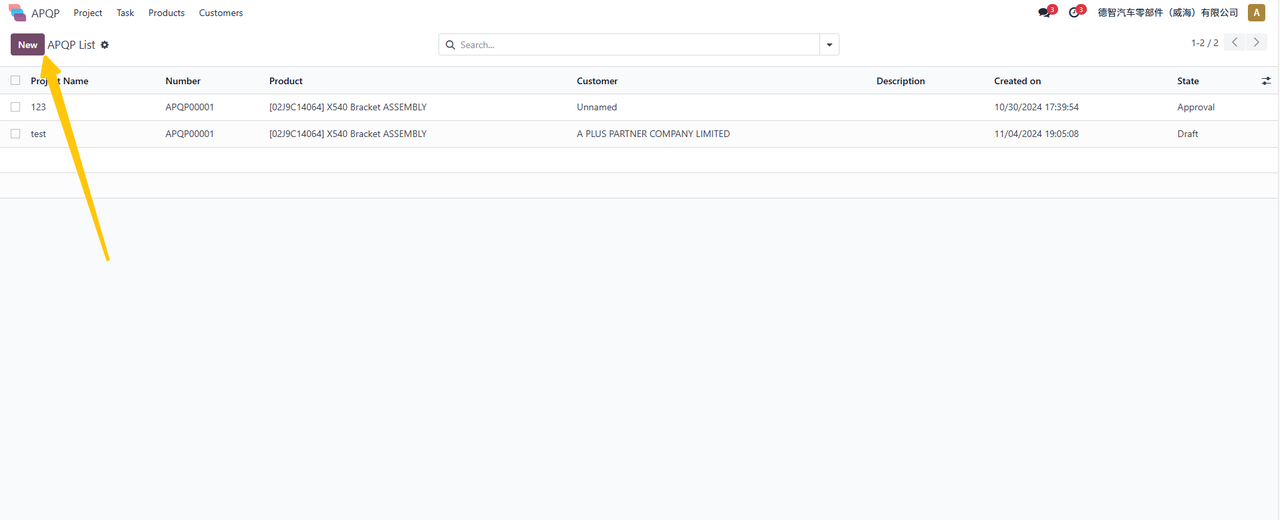Open the A PLUS PARTNER COMPANY LIMITED record
Image resolution: width=1280 pixels, height=520 pixels.
[653, 134]
